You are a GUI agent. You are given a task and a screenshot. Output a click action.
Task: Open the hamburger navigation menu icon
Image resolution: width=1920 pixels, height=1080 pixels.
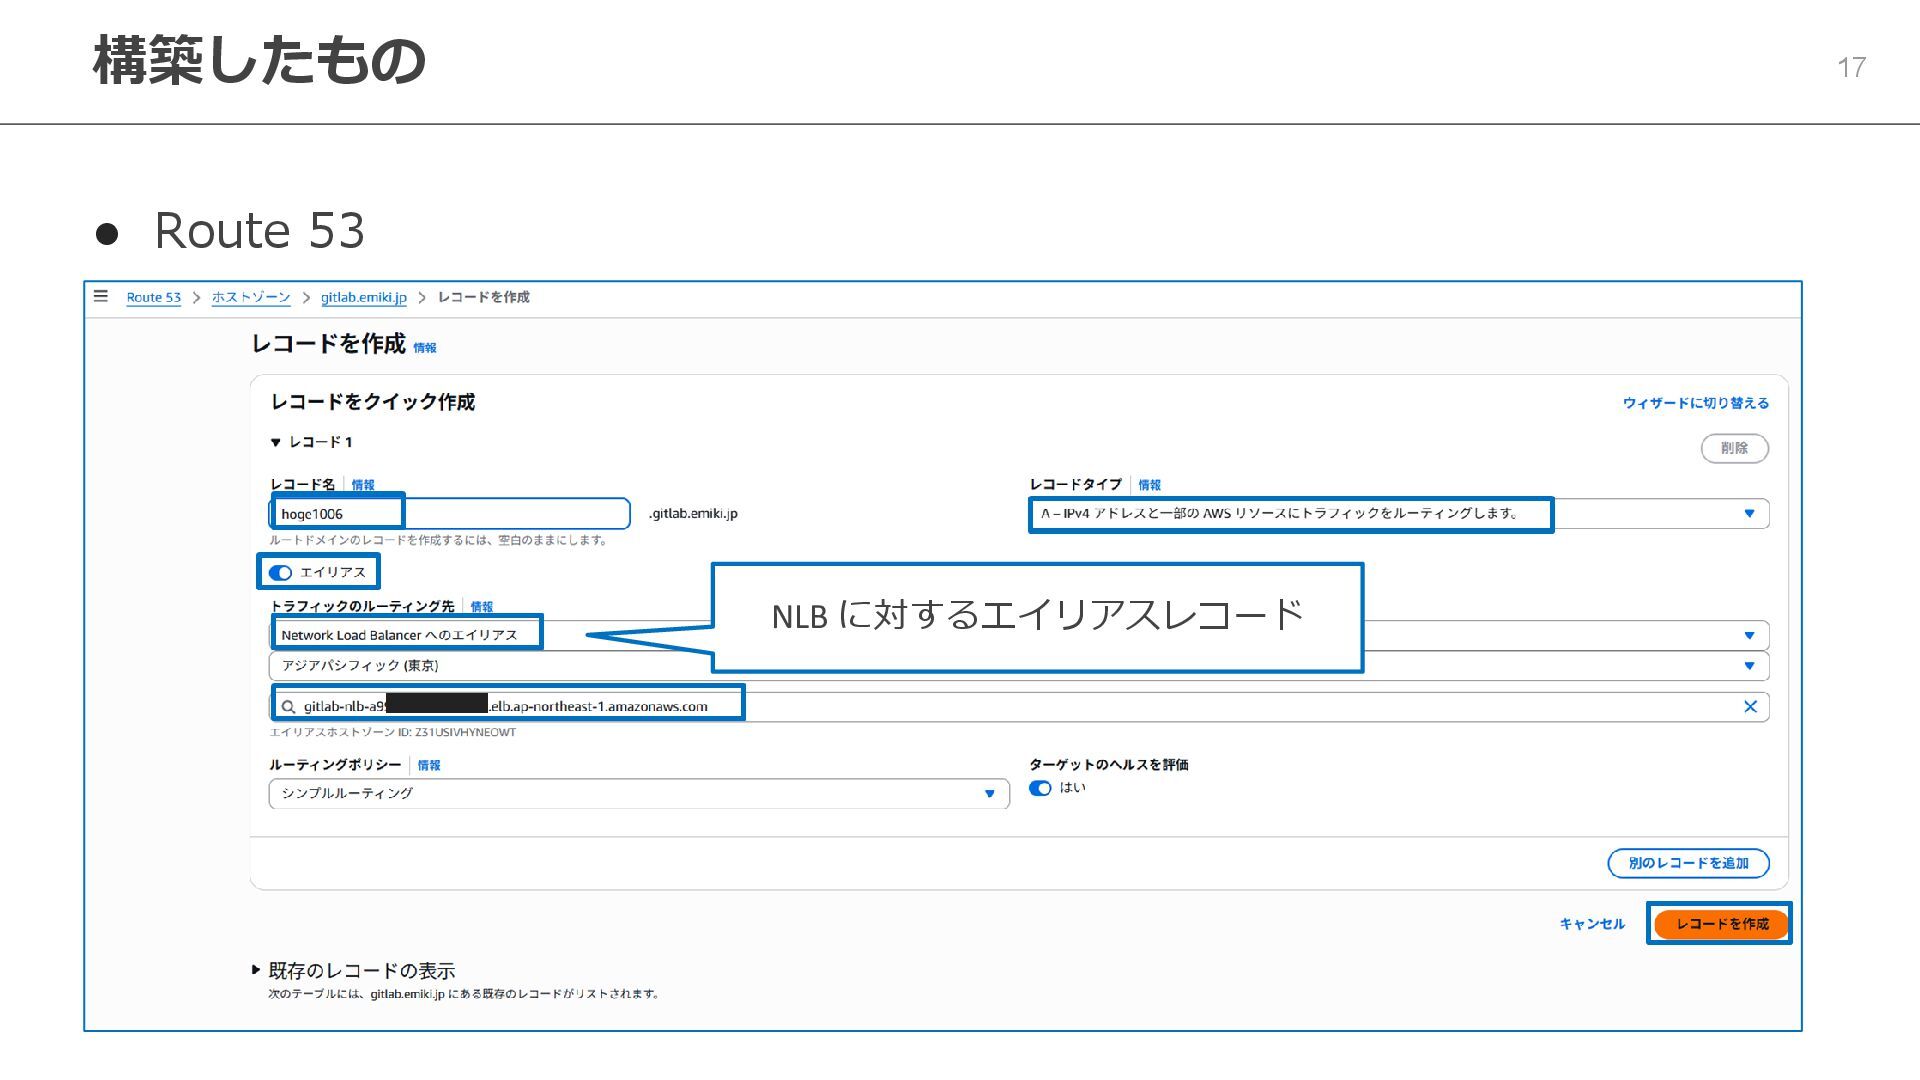(100, 296)
